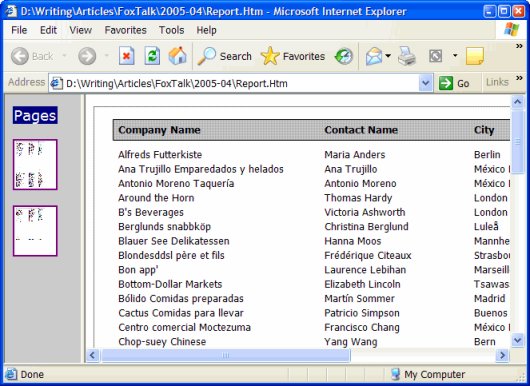Click the Links toolbar label
The image size is (530, 386).
(x=497, y=82)
